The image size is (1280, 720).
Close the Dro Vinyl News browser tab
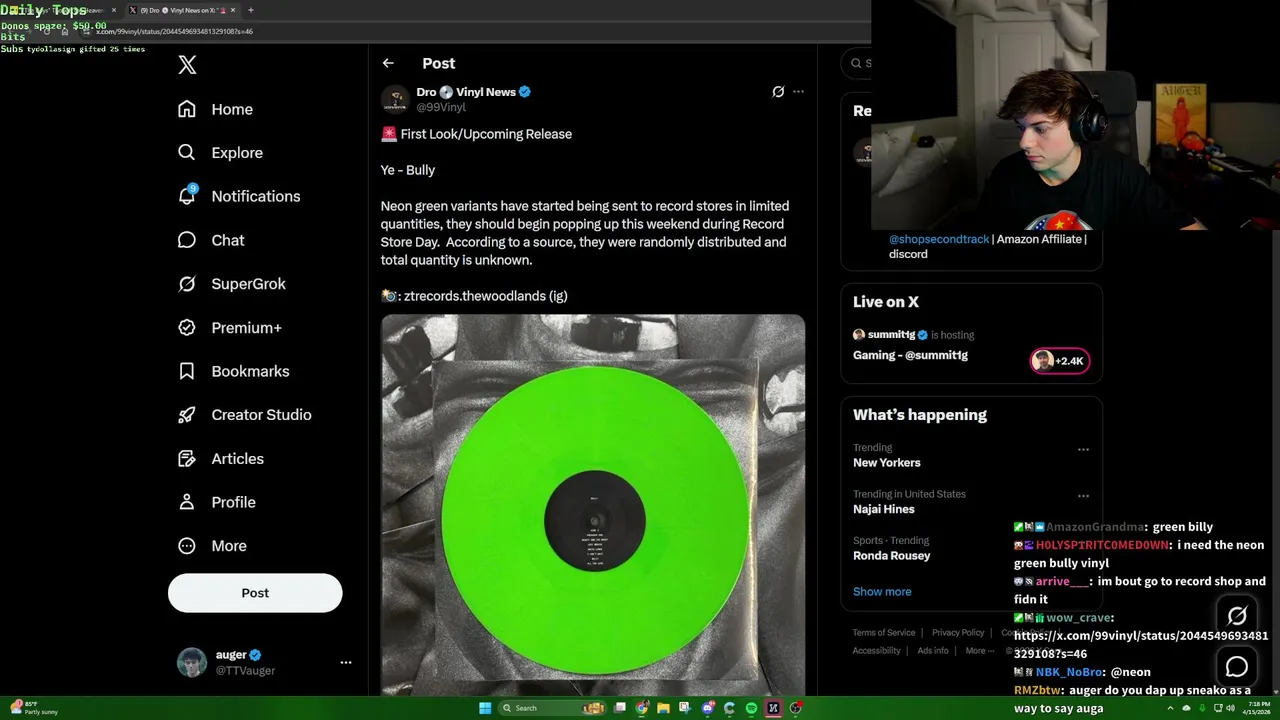(x=233, y=10)
